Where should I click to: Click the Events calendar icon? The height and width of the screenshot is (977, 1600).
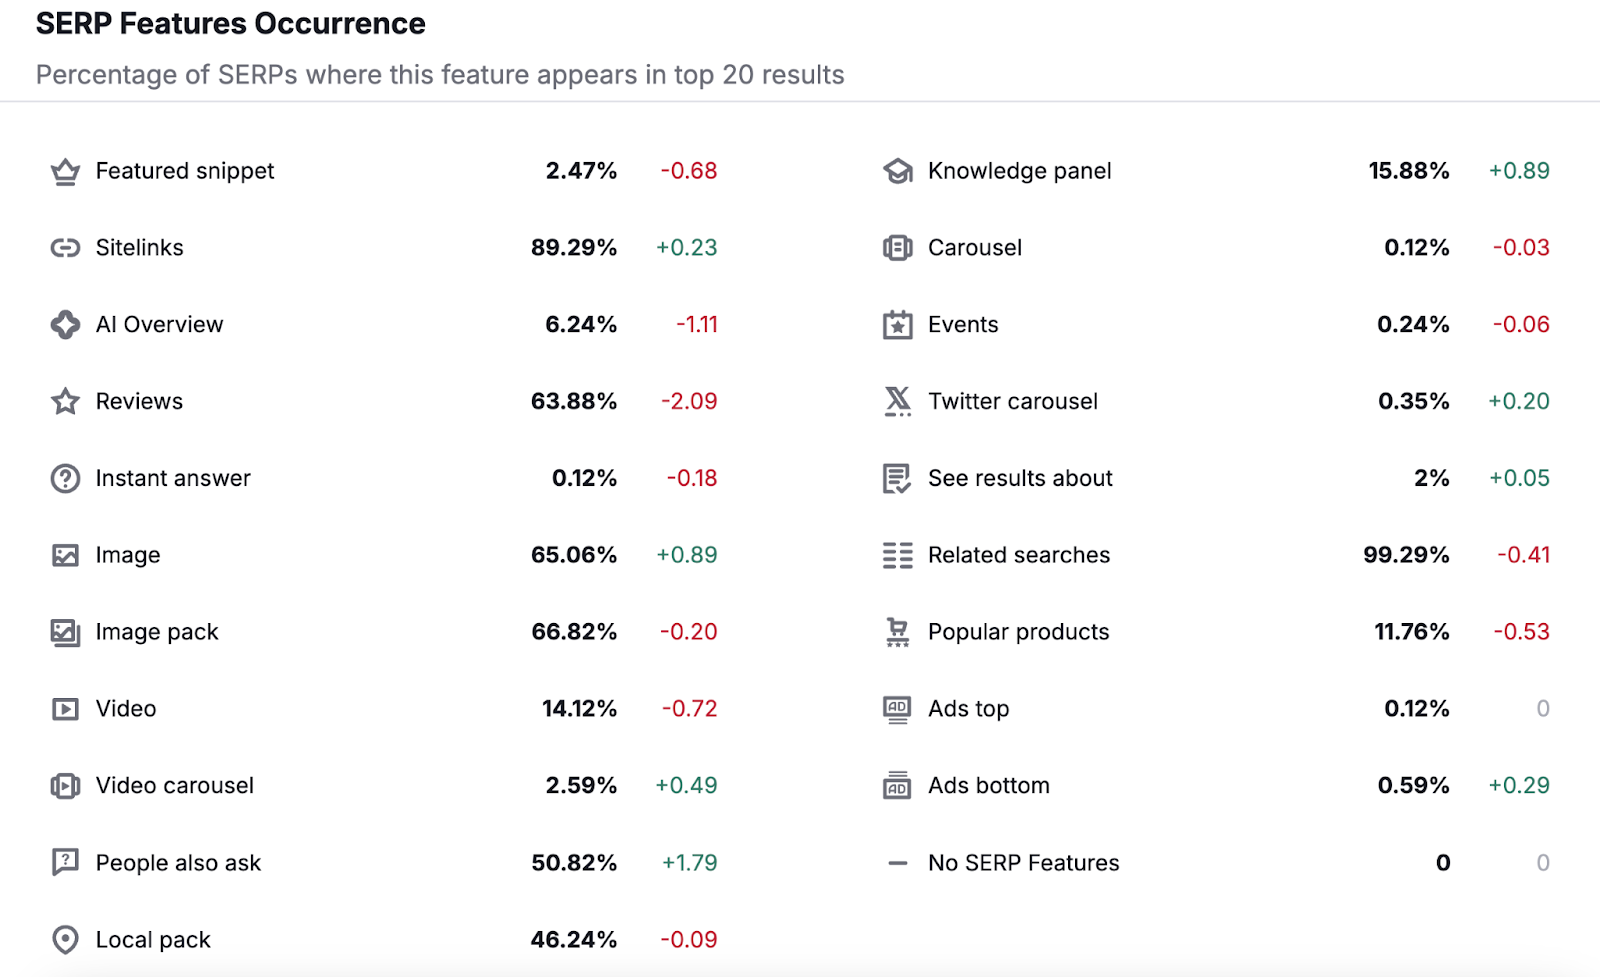[x=897, y=324]
